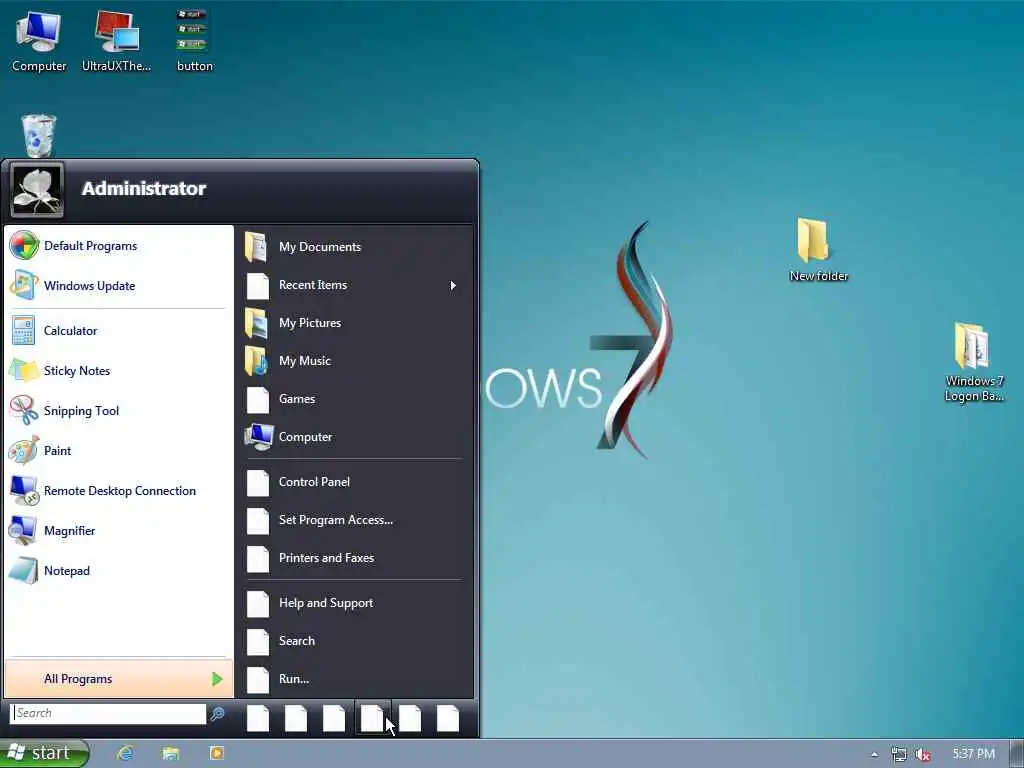Open My Documents folder
Viewport: 1024px width, 768px height.
pos(355,247)
